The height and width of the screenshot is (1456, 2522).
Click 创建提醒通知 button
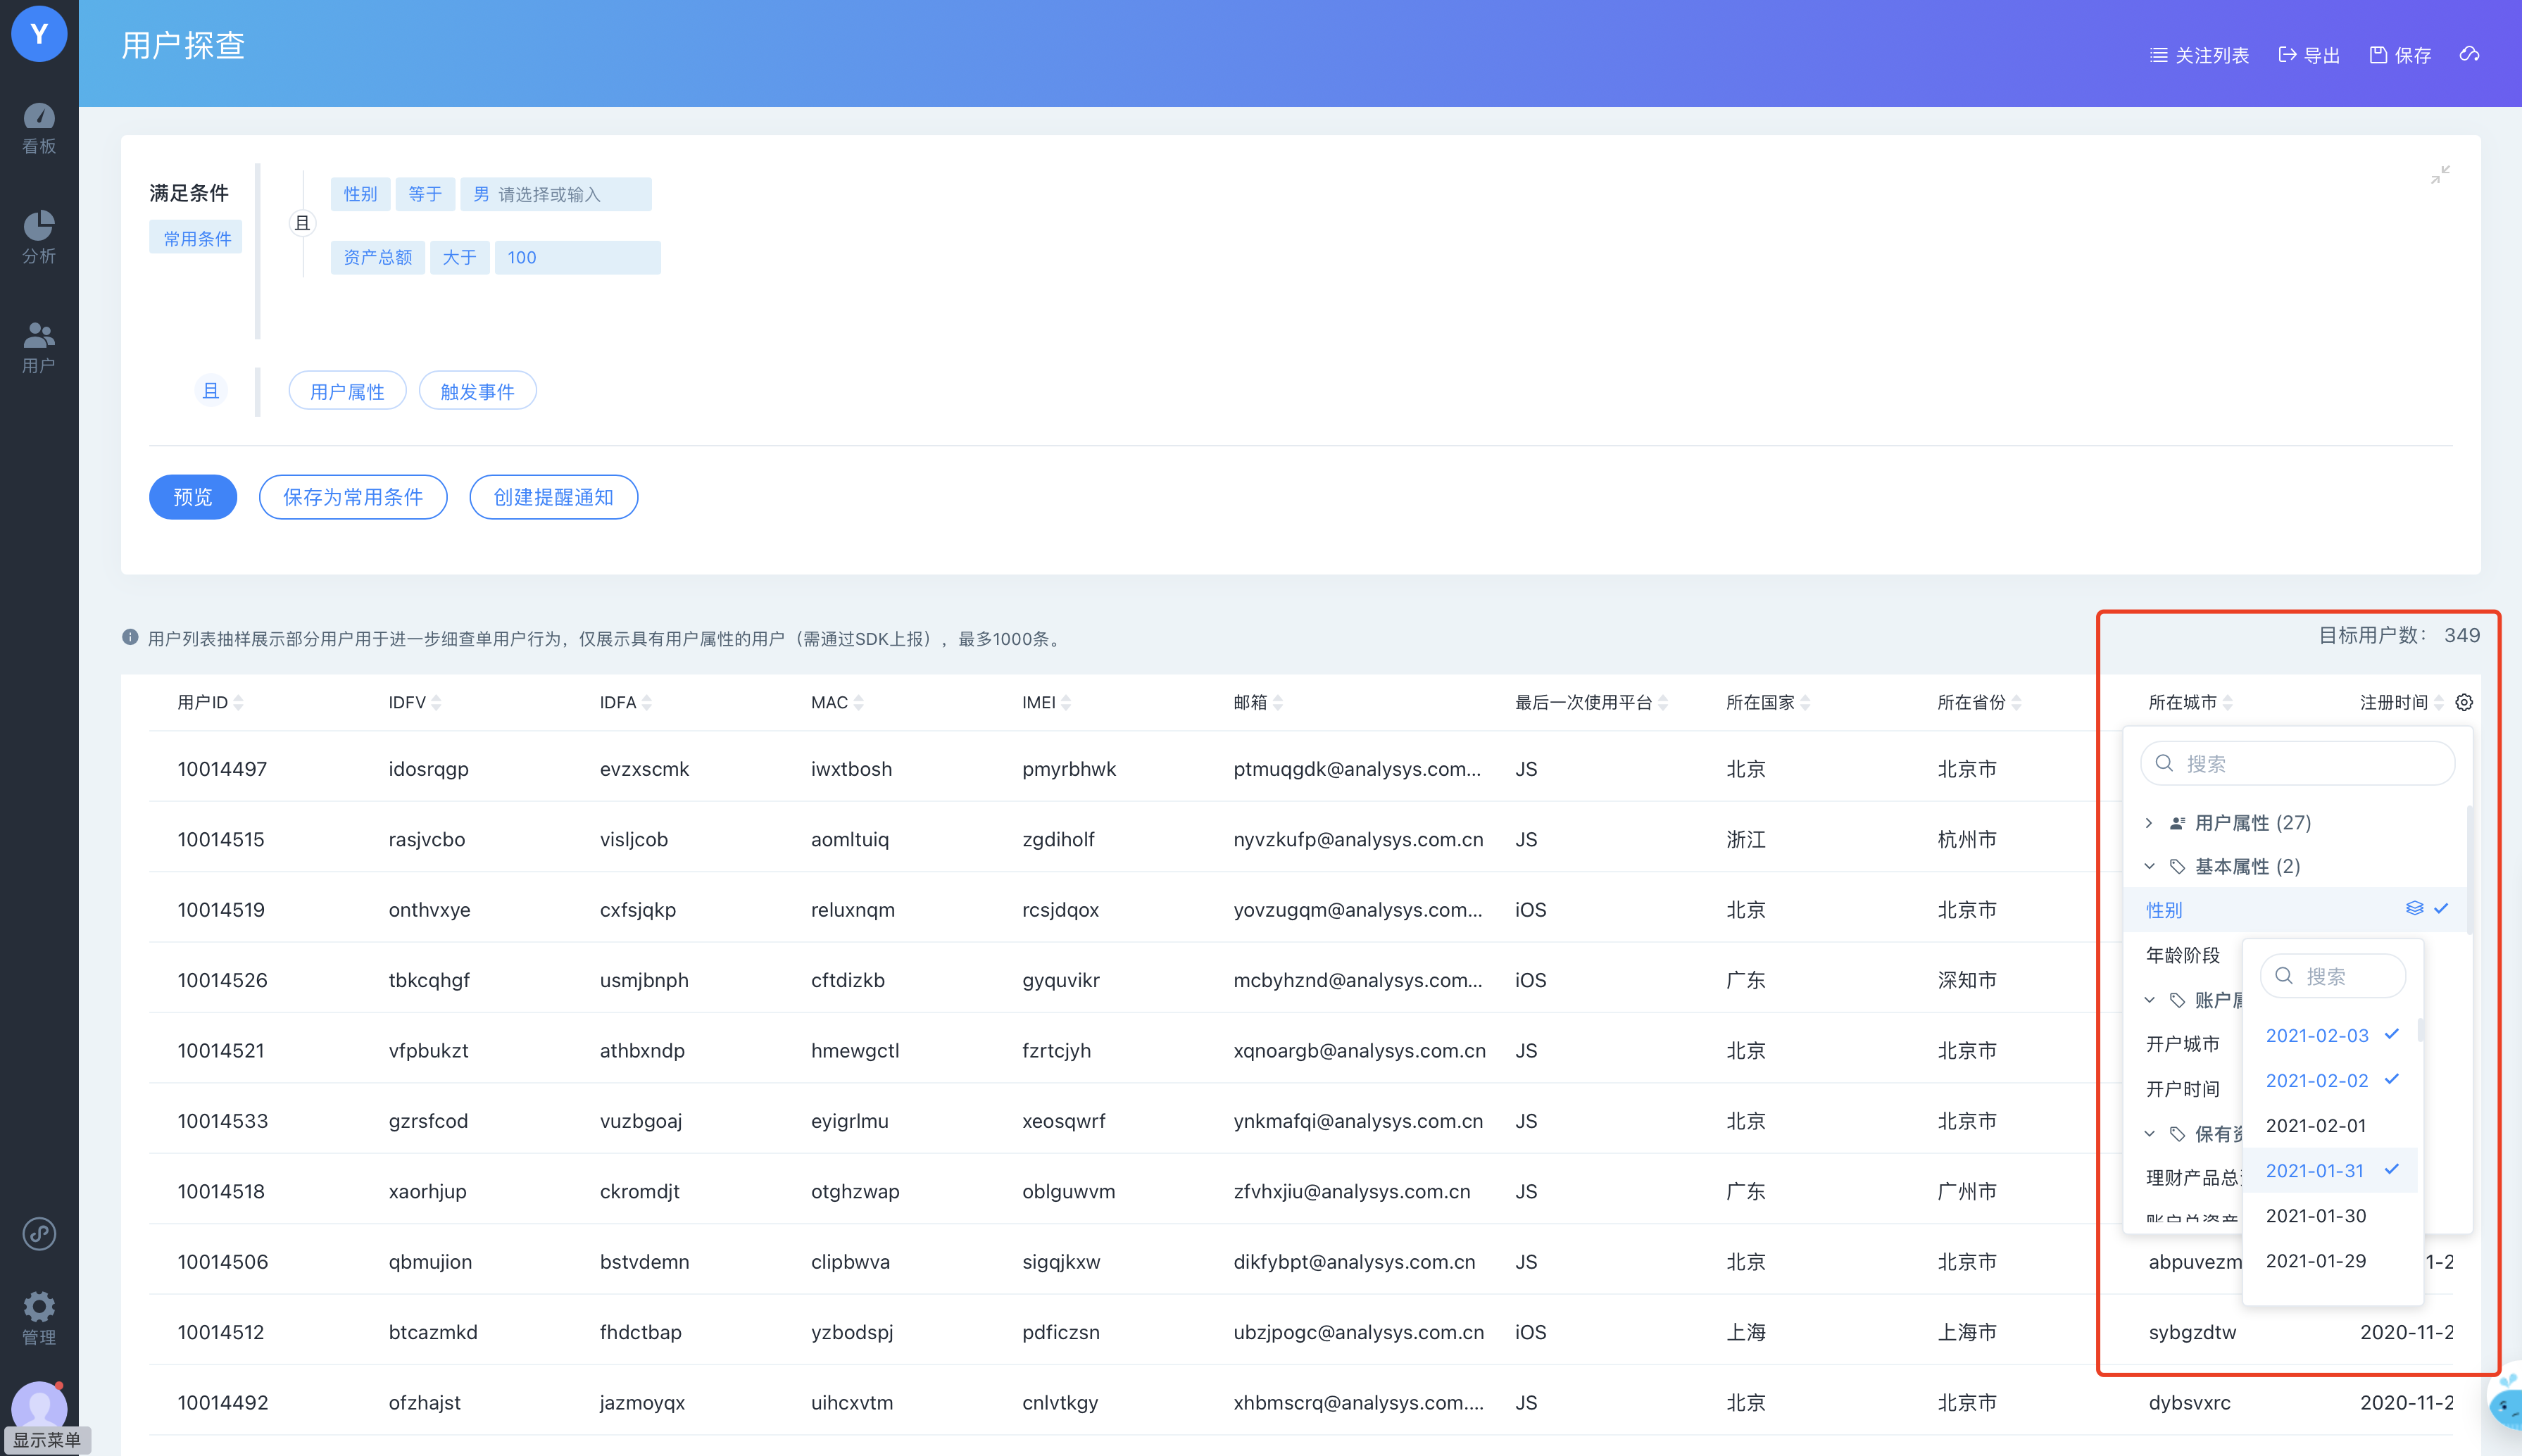(x=554, y=497)
